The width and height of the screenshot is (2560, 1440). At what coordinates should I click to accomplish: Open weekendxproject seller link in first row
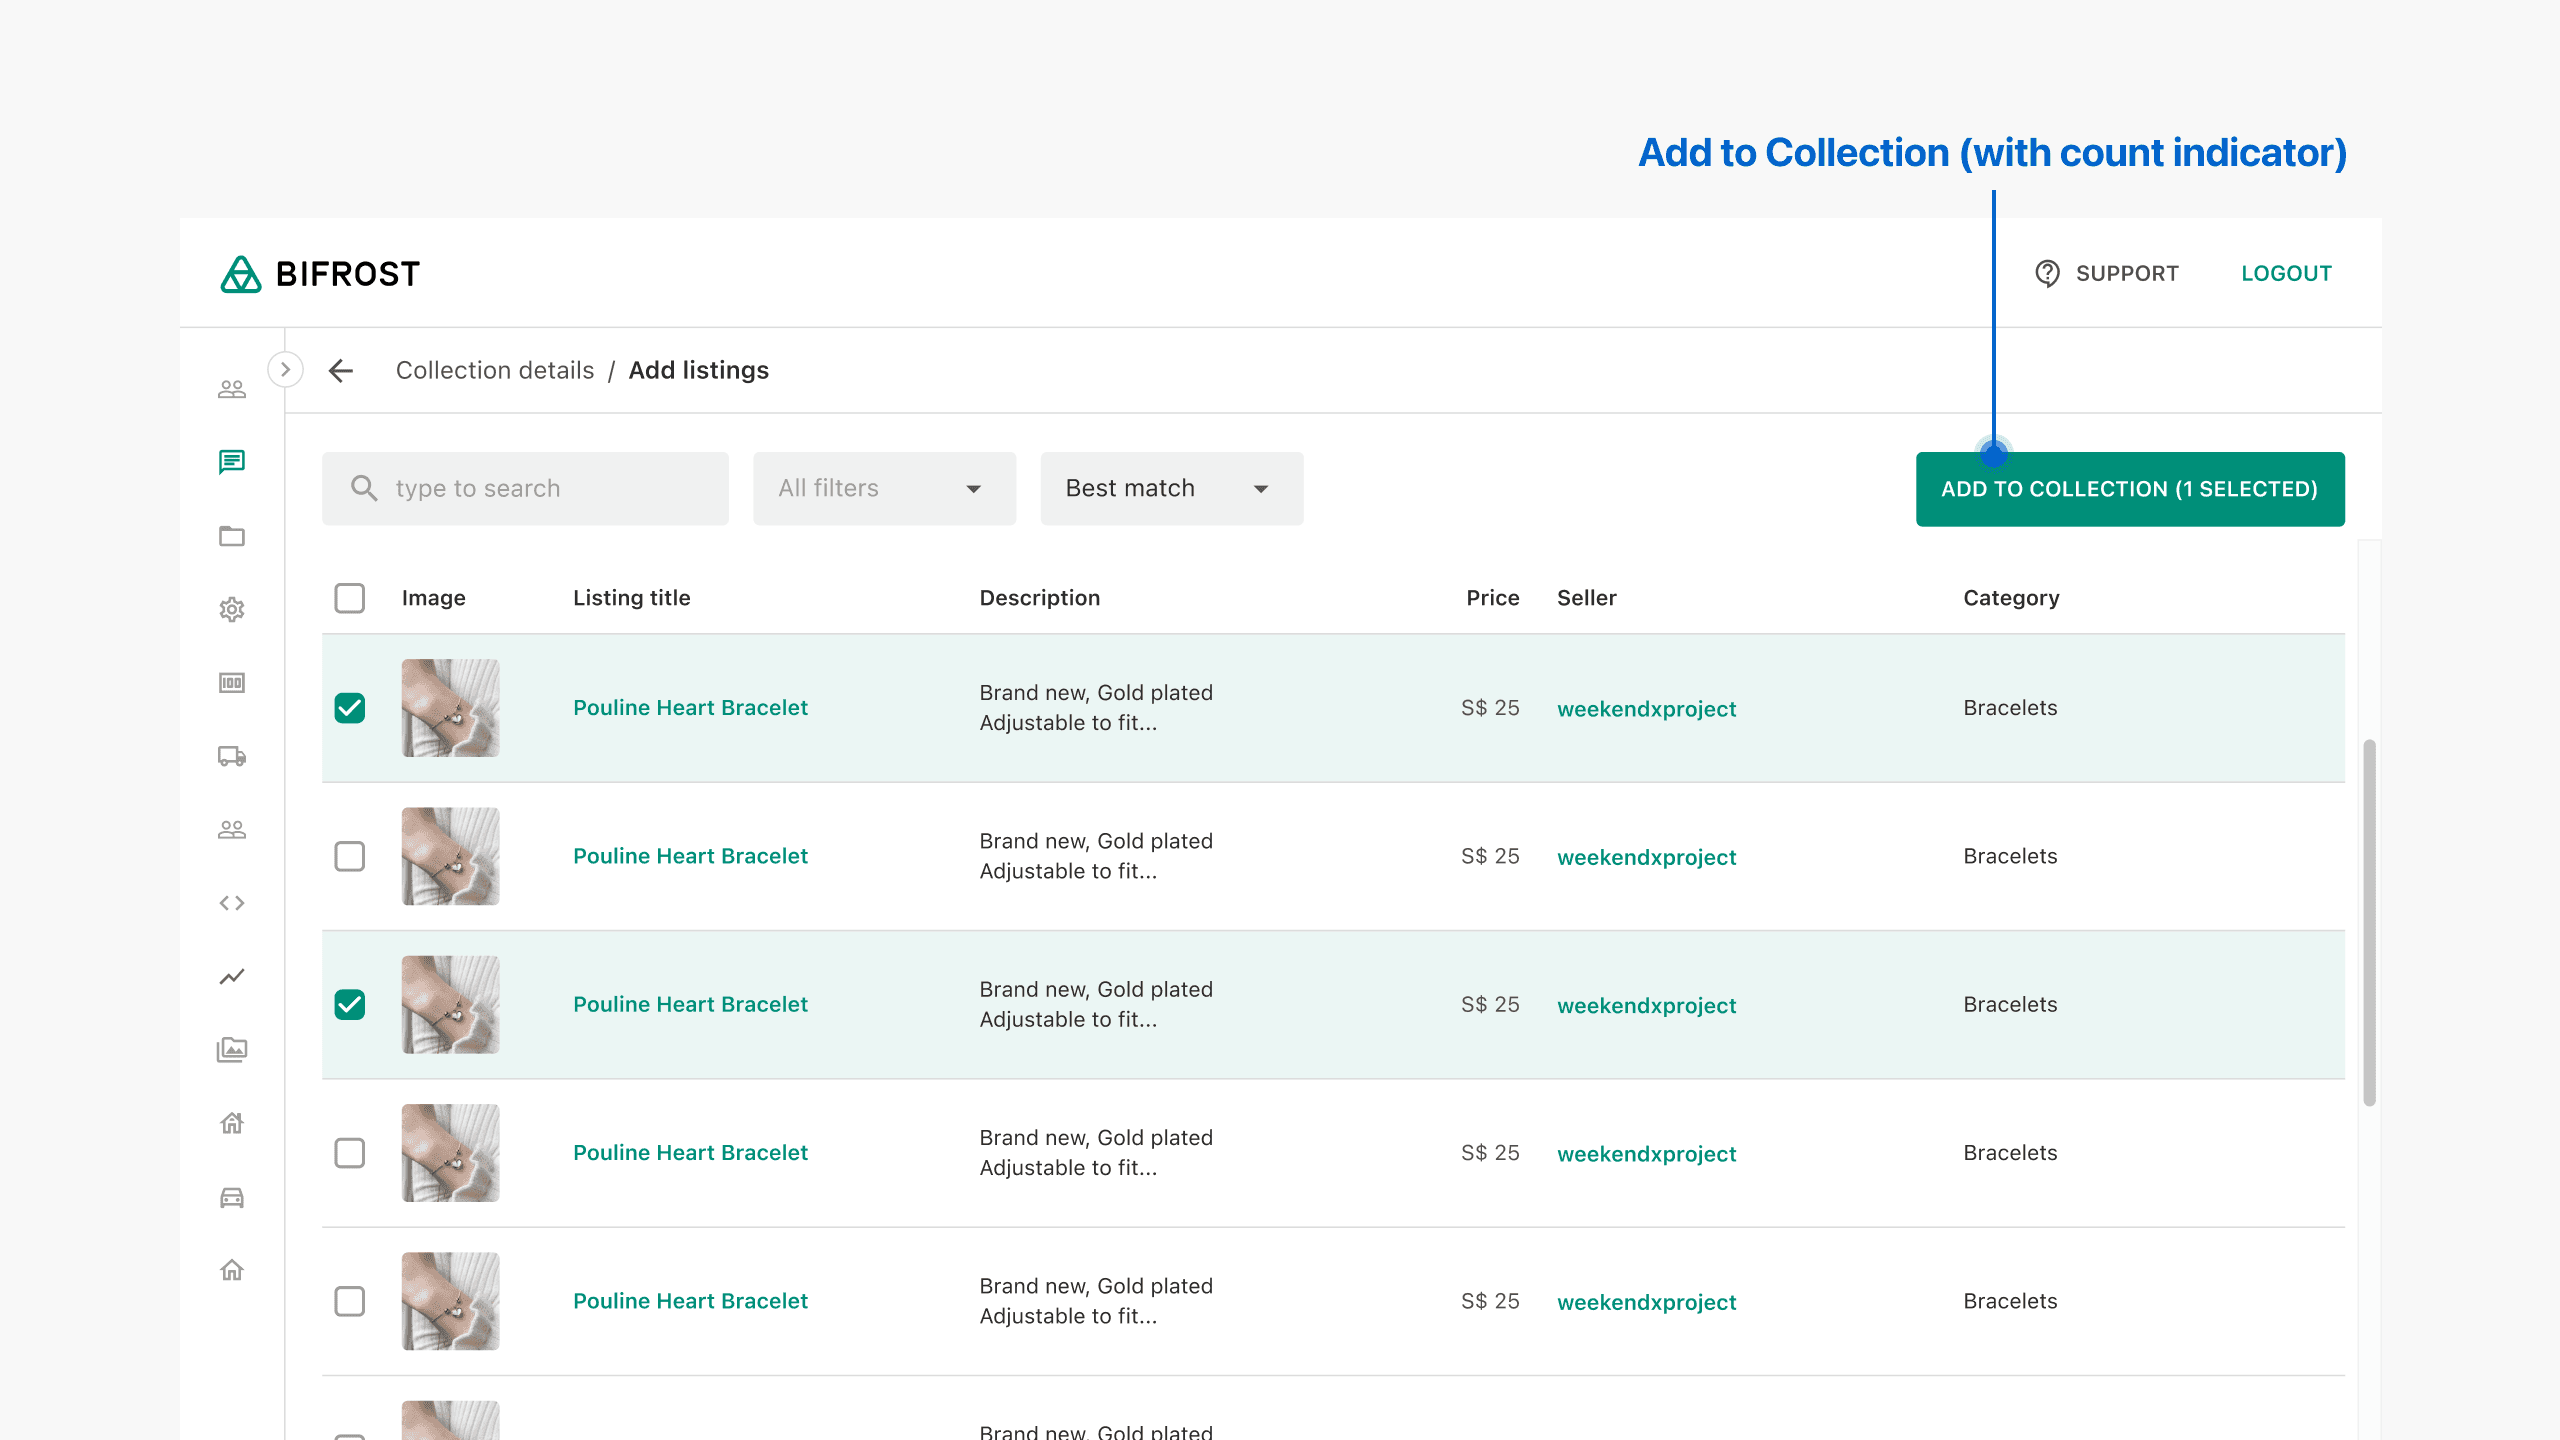pos(1646,709)
